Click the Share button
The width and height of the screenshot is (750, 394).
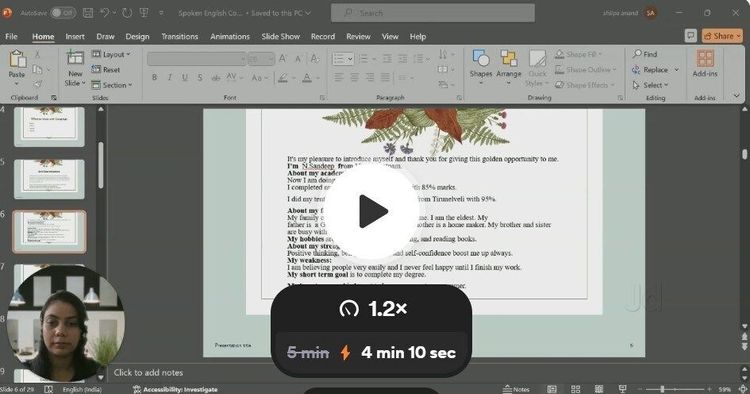pyautogui.click(x=722, y=36)
